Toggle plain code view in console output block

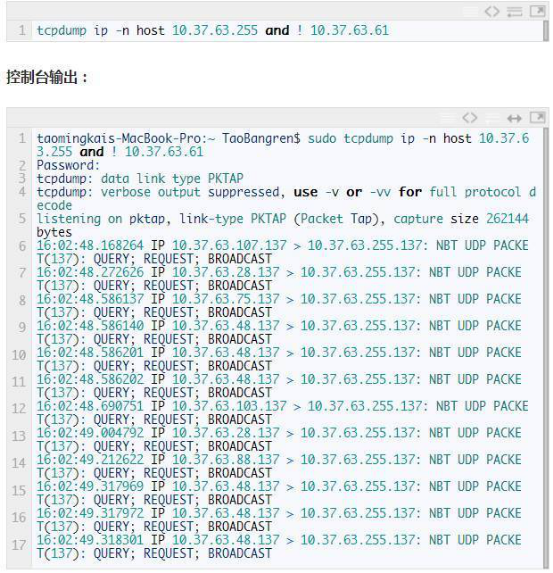pyautogui.click(x=470, y=118)
